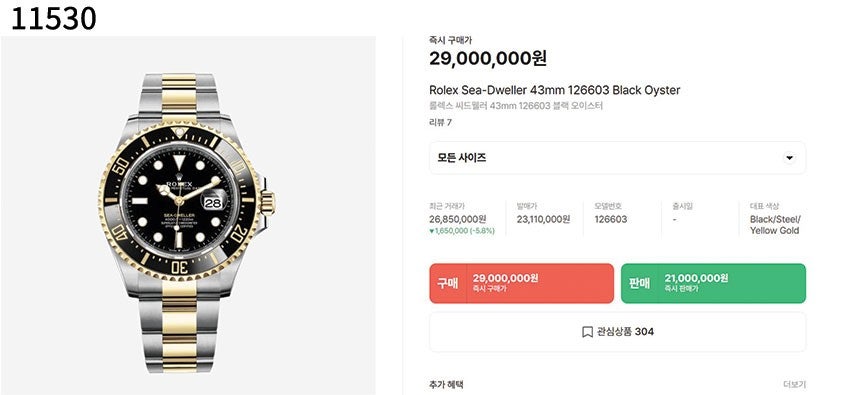Click the bookmark icon beside 관심상품
Screen dimensions: 860x395
pos(587,332)
